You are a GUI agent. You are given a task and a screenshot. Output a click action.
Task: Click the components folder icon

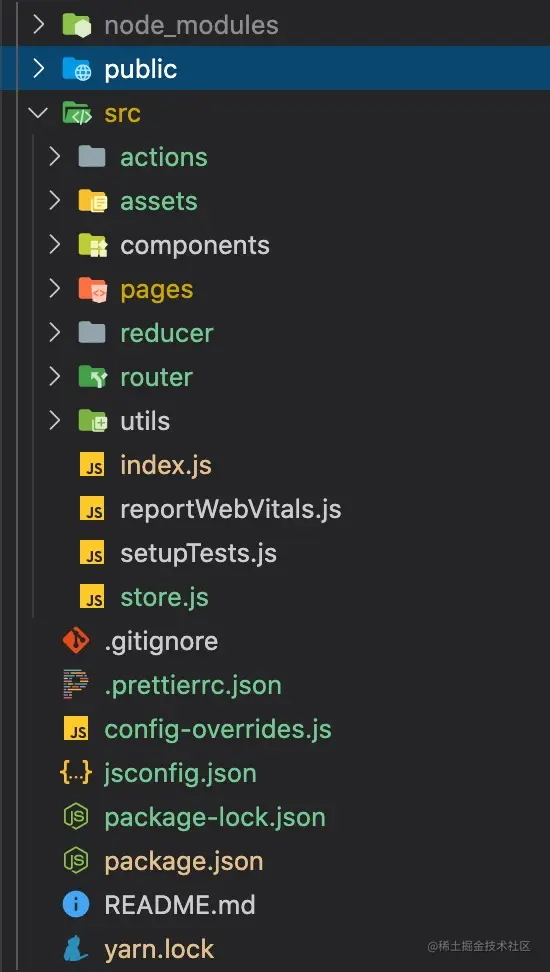pos(93,245)
